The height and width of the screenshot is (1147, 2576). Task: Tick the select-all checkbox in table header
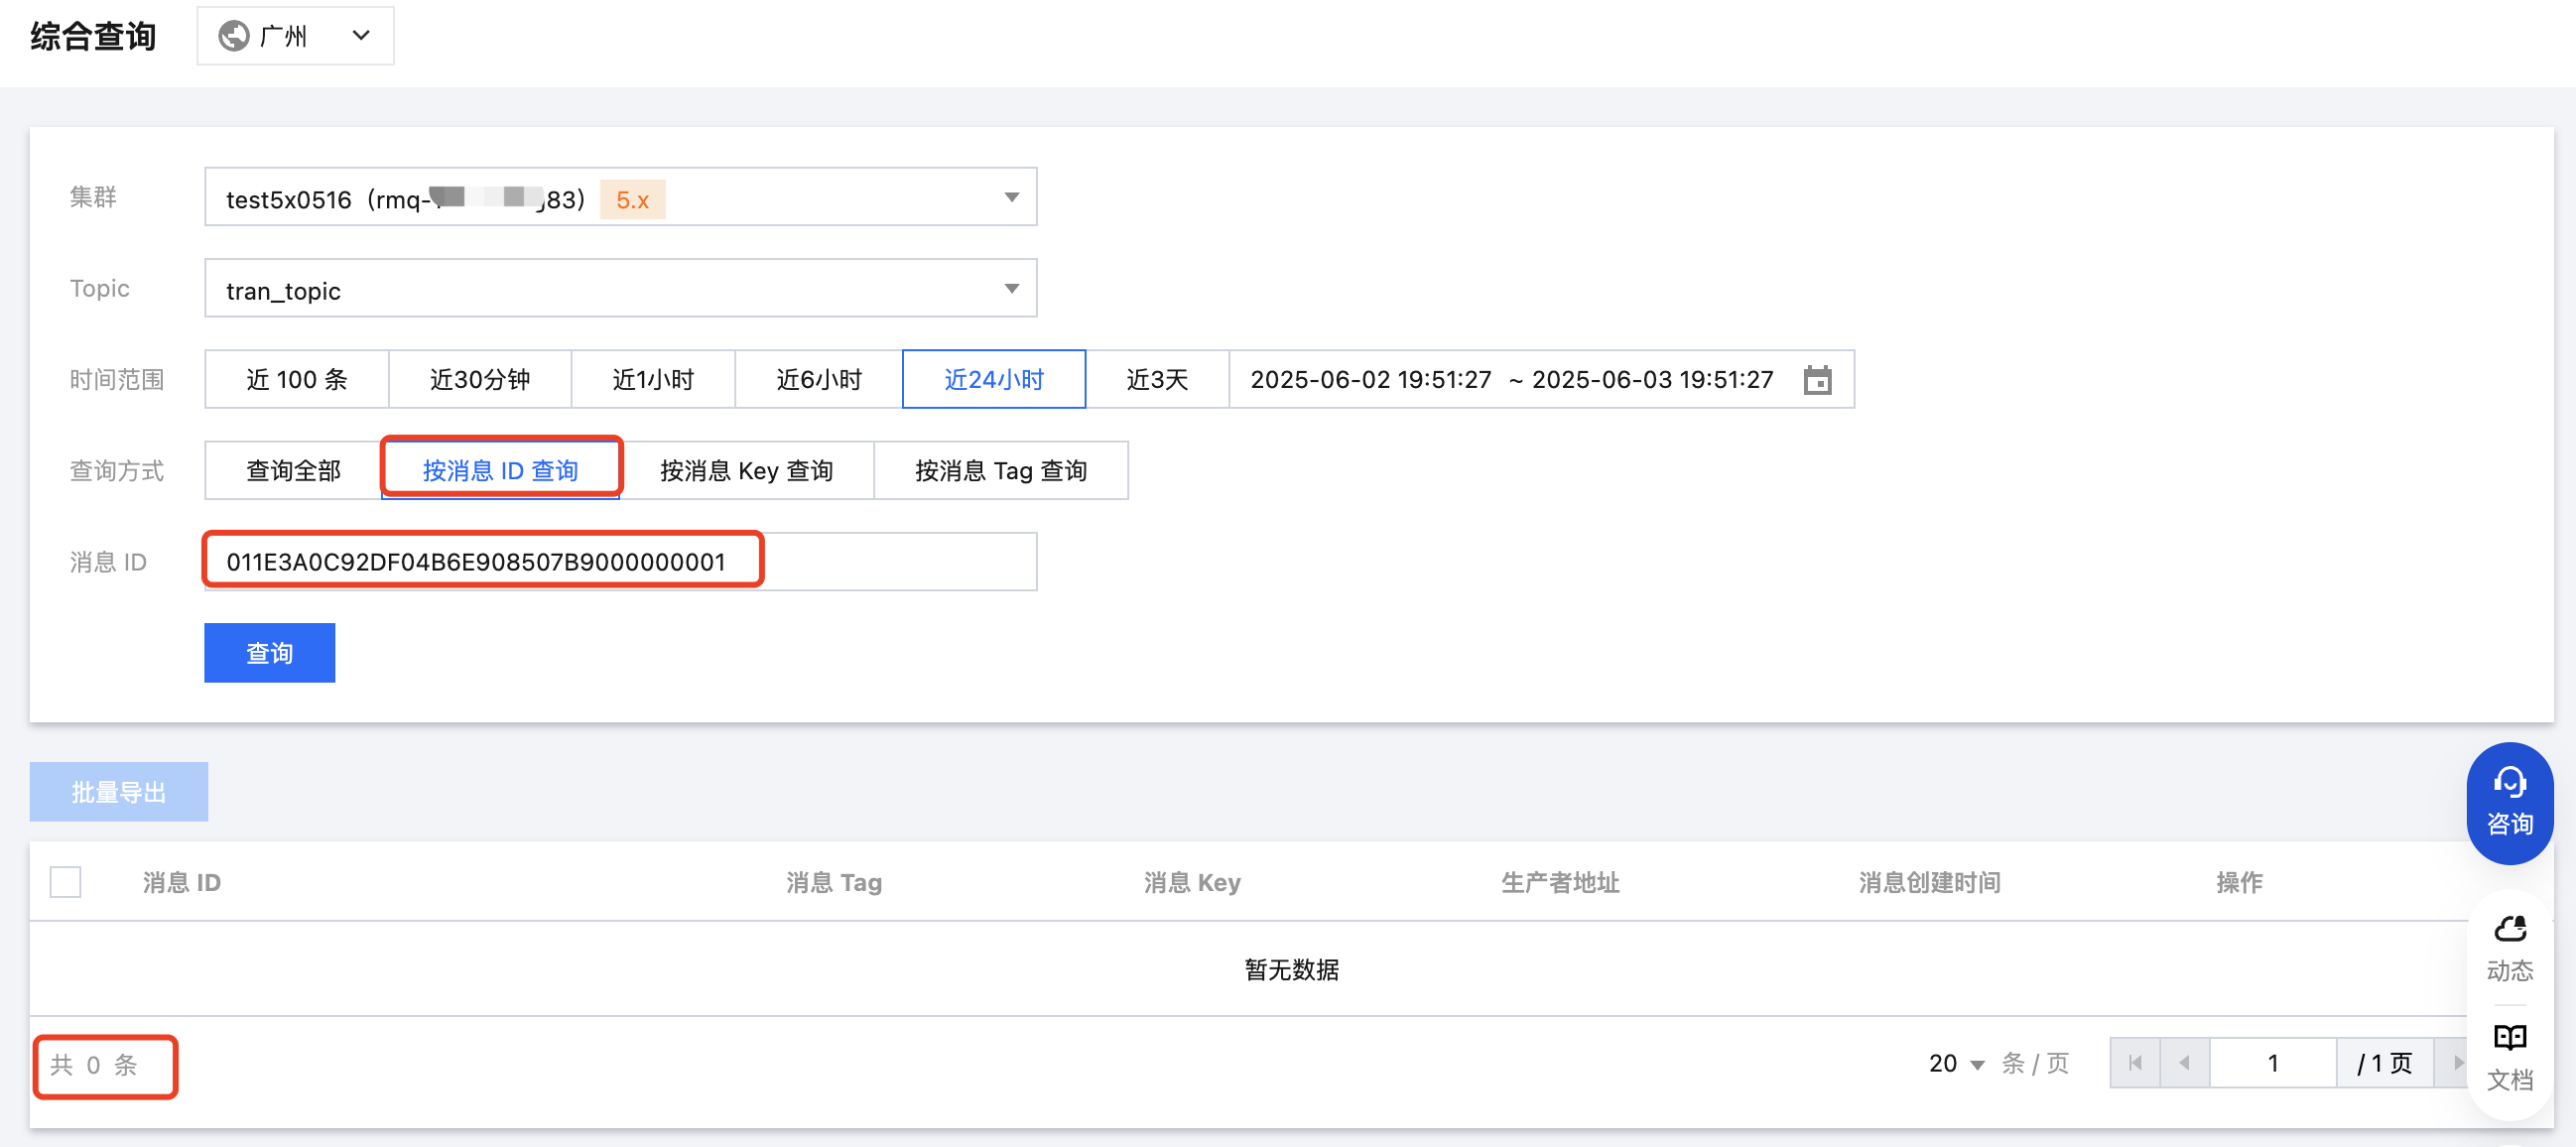pyautogui.click(x=66, y=882)
